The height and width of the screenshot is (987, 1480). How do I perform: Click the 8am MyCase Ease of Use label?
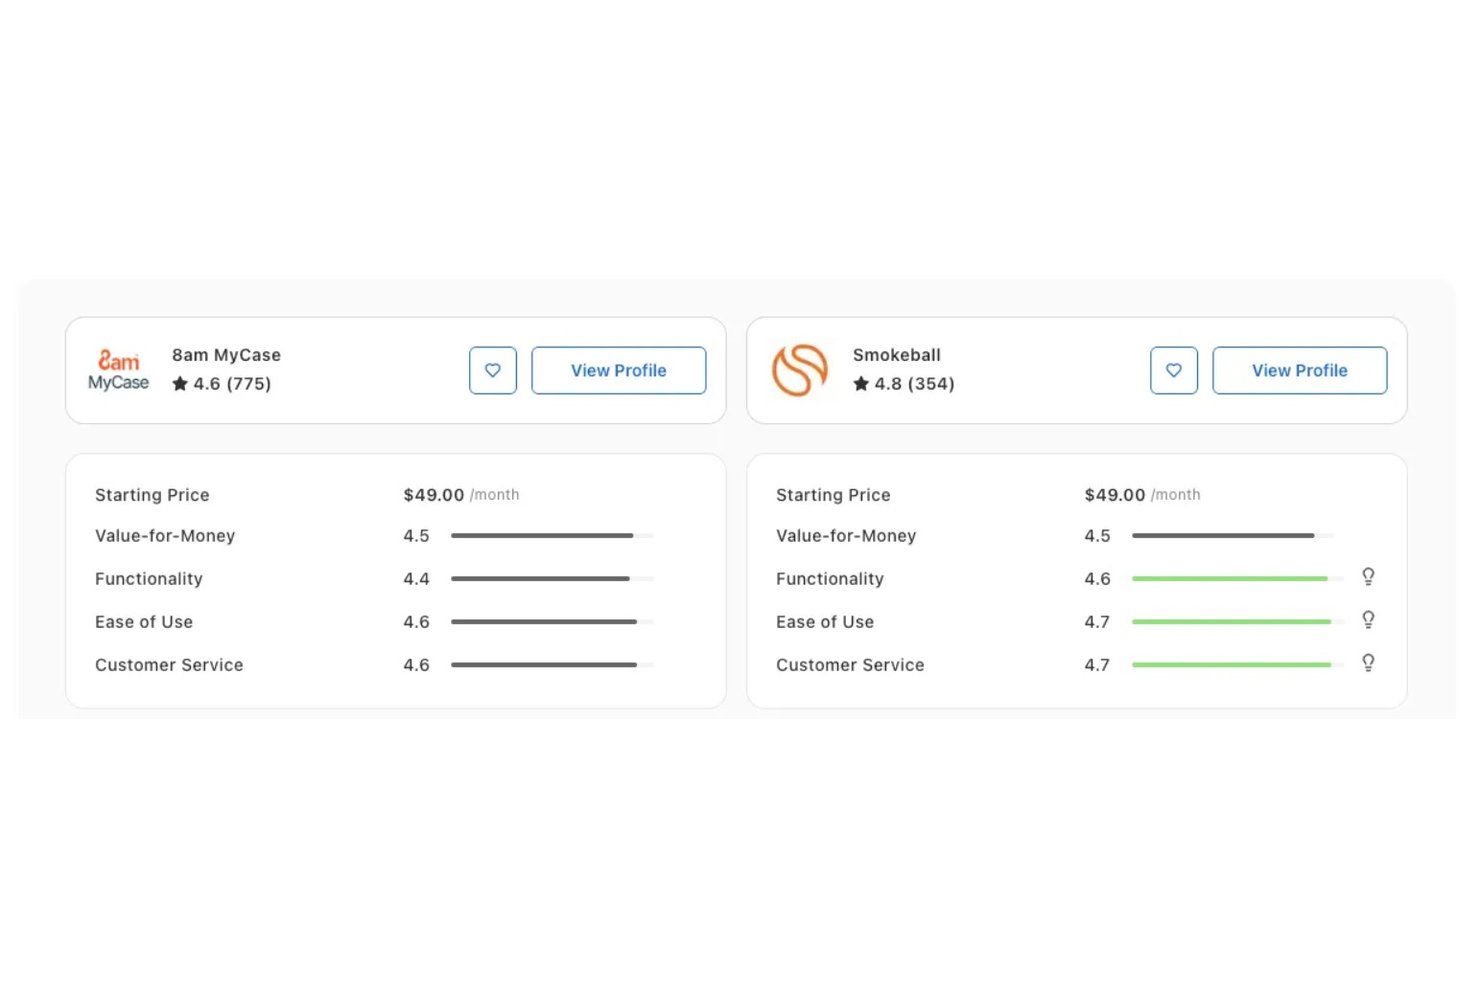pyautogui.click(x=144, y=622)
